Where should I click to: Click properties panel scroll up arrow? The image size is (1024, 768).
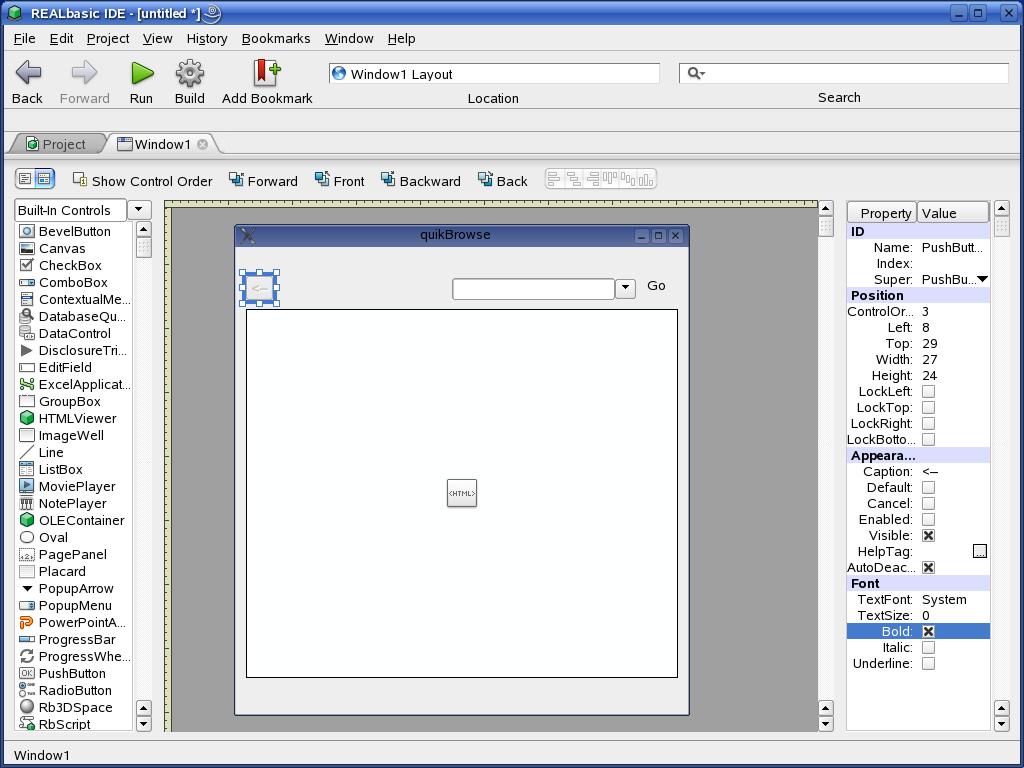point(1001,209)
